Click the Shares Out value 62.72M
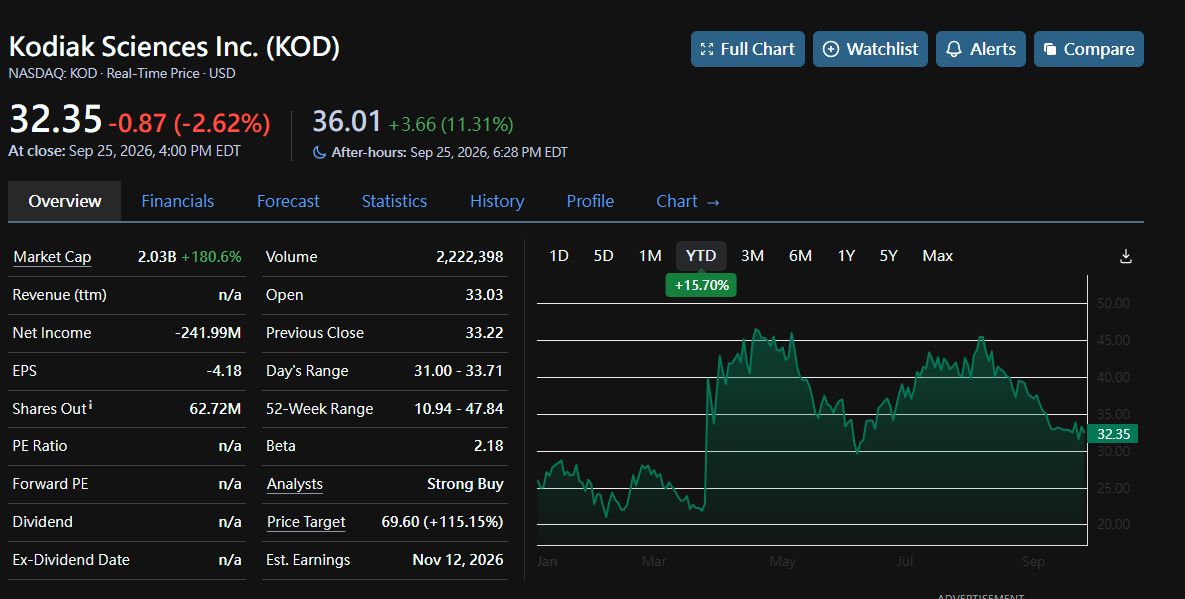Screen dimensions: 1185x599 (215, 409)
